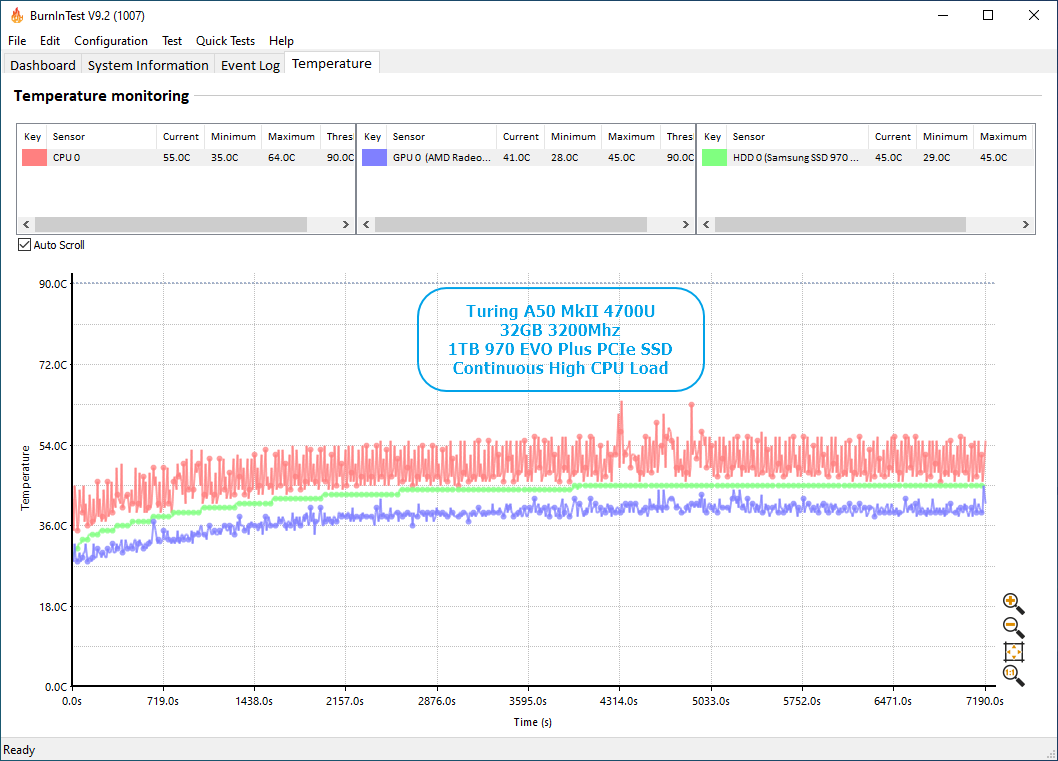
Task: Click HDD 0 current value 45.0C
Action: pos(889,157)
